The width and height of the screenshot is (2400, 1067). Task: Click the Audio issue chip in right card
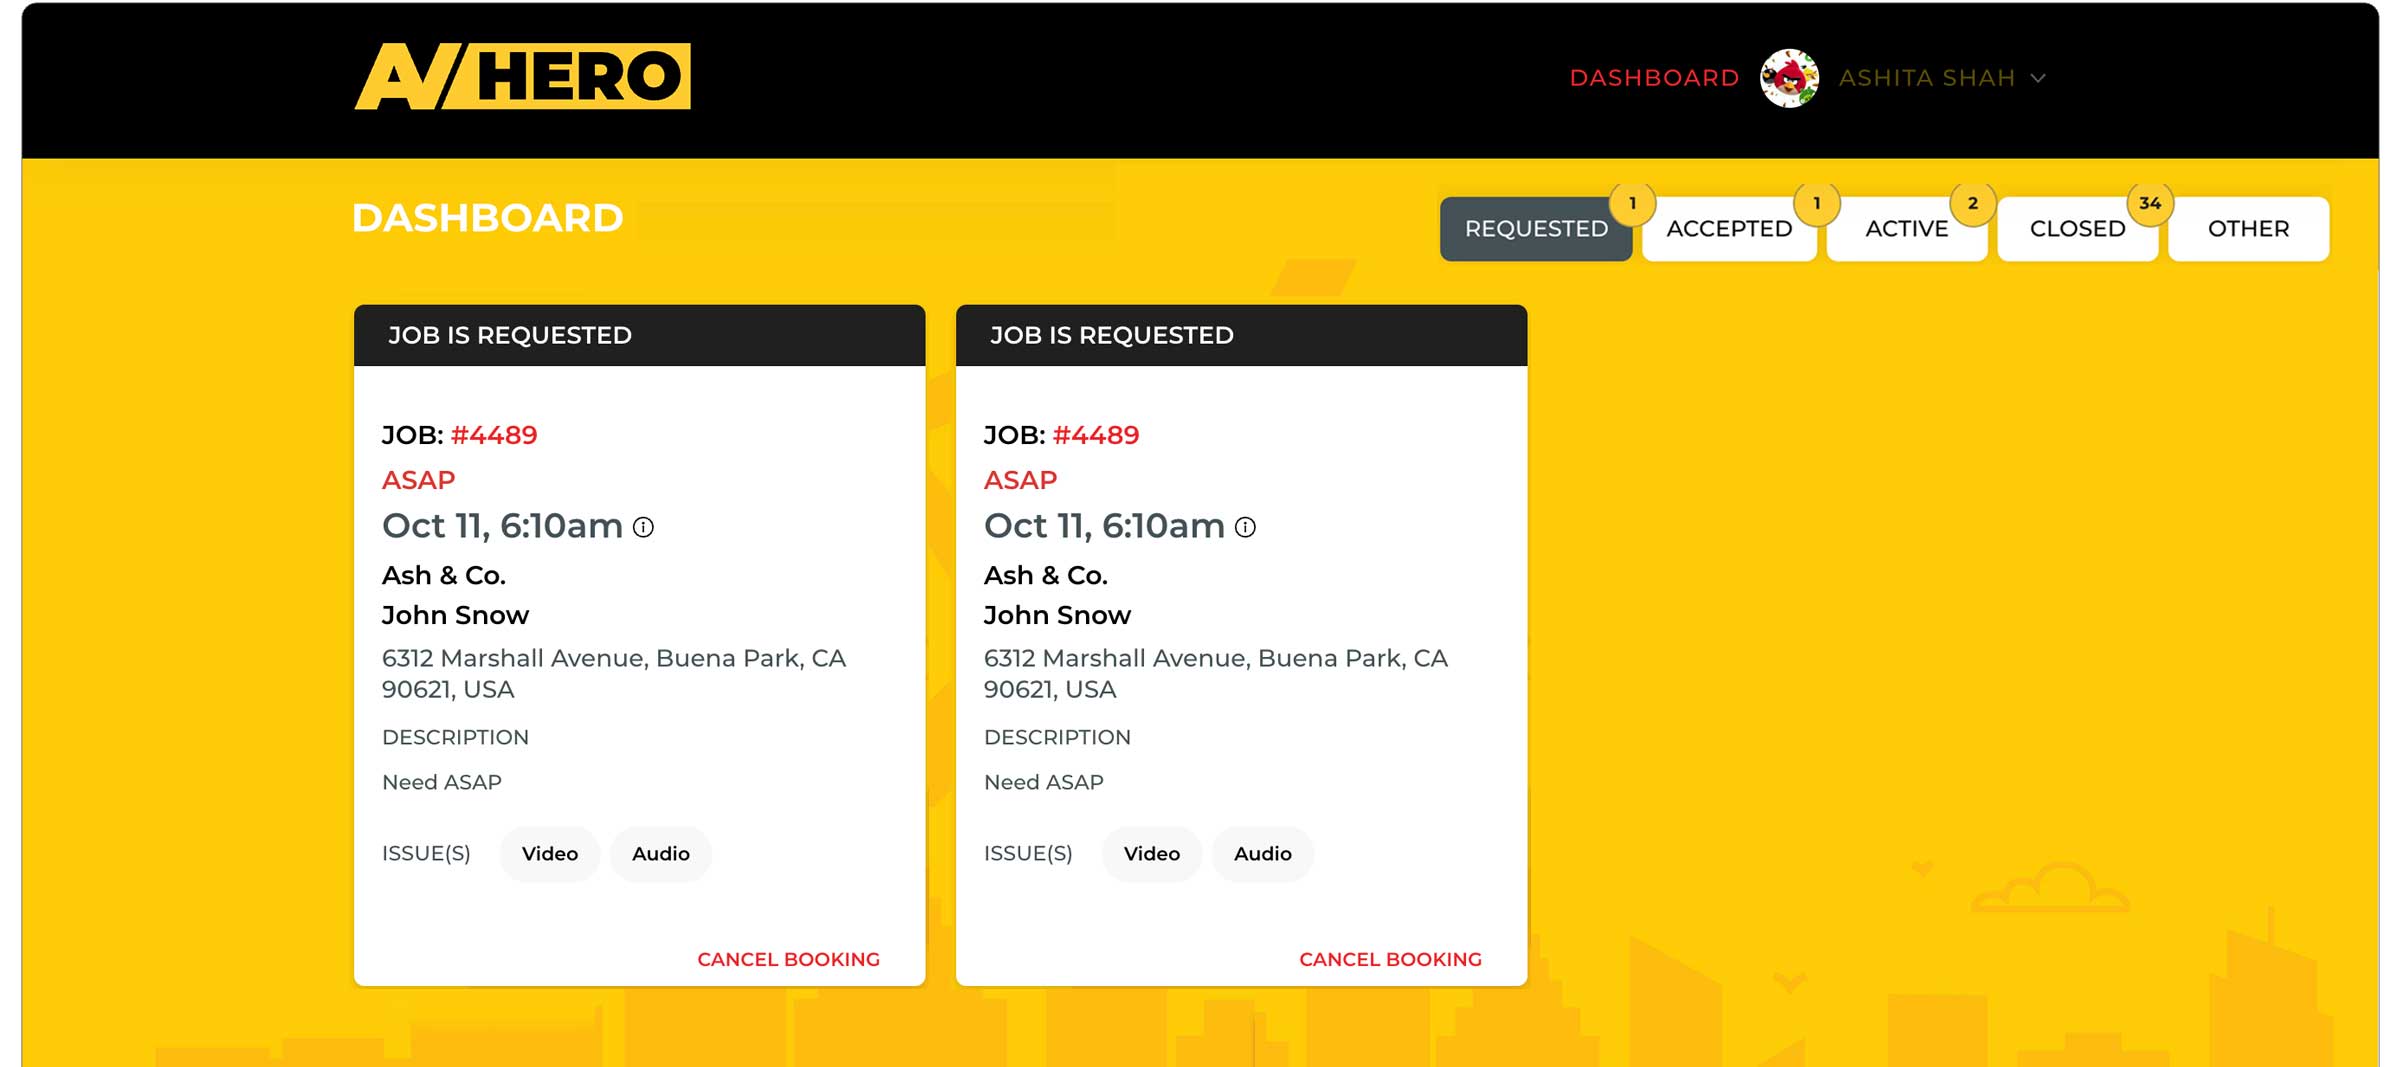1262,854
